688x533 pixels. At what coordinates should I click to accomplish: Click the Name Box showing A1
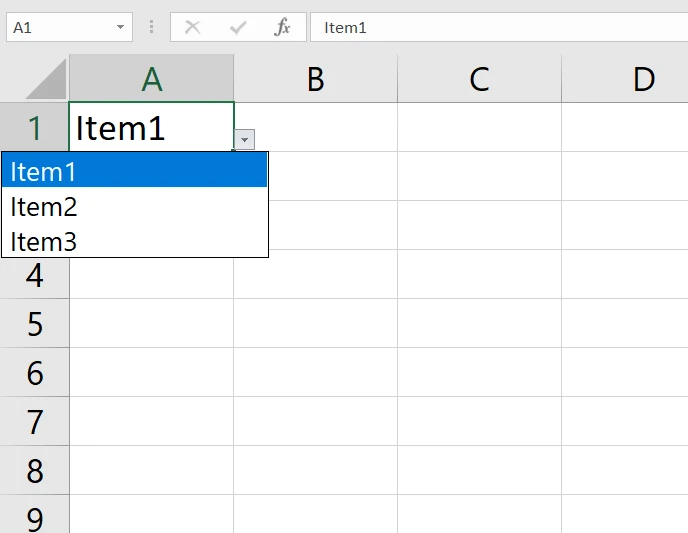pyautogui.click(x=60, y=28)
